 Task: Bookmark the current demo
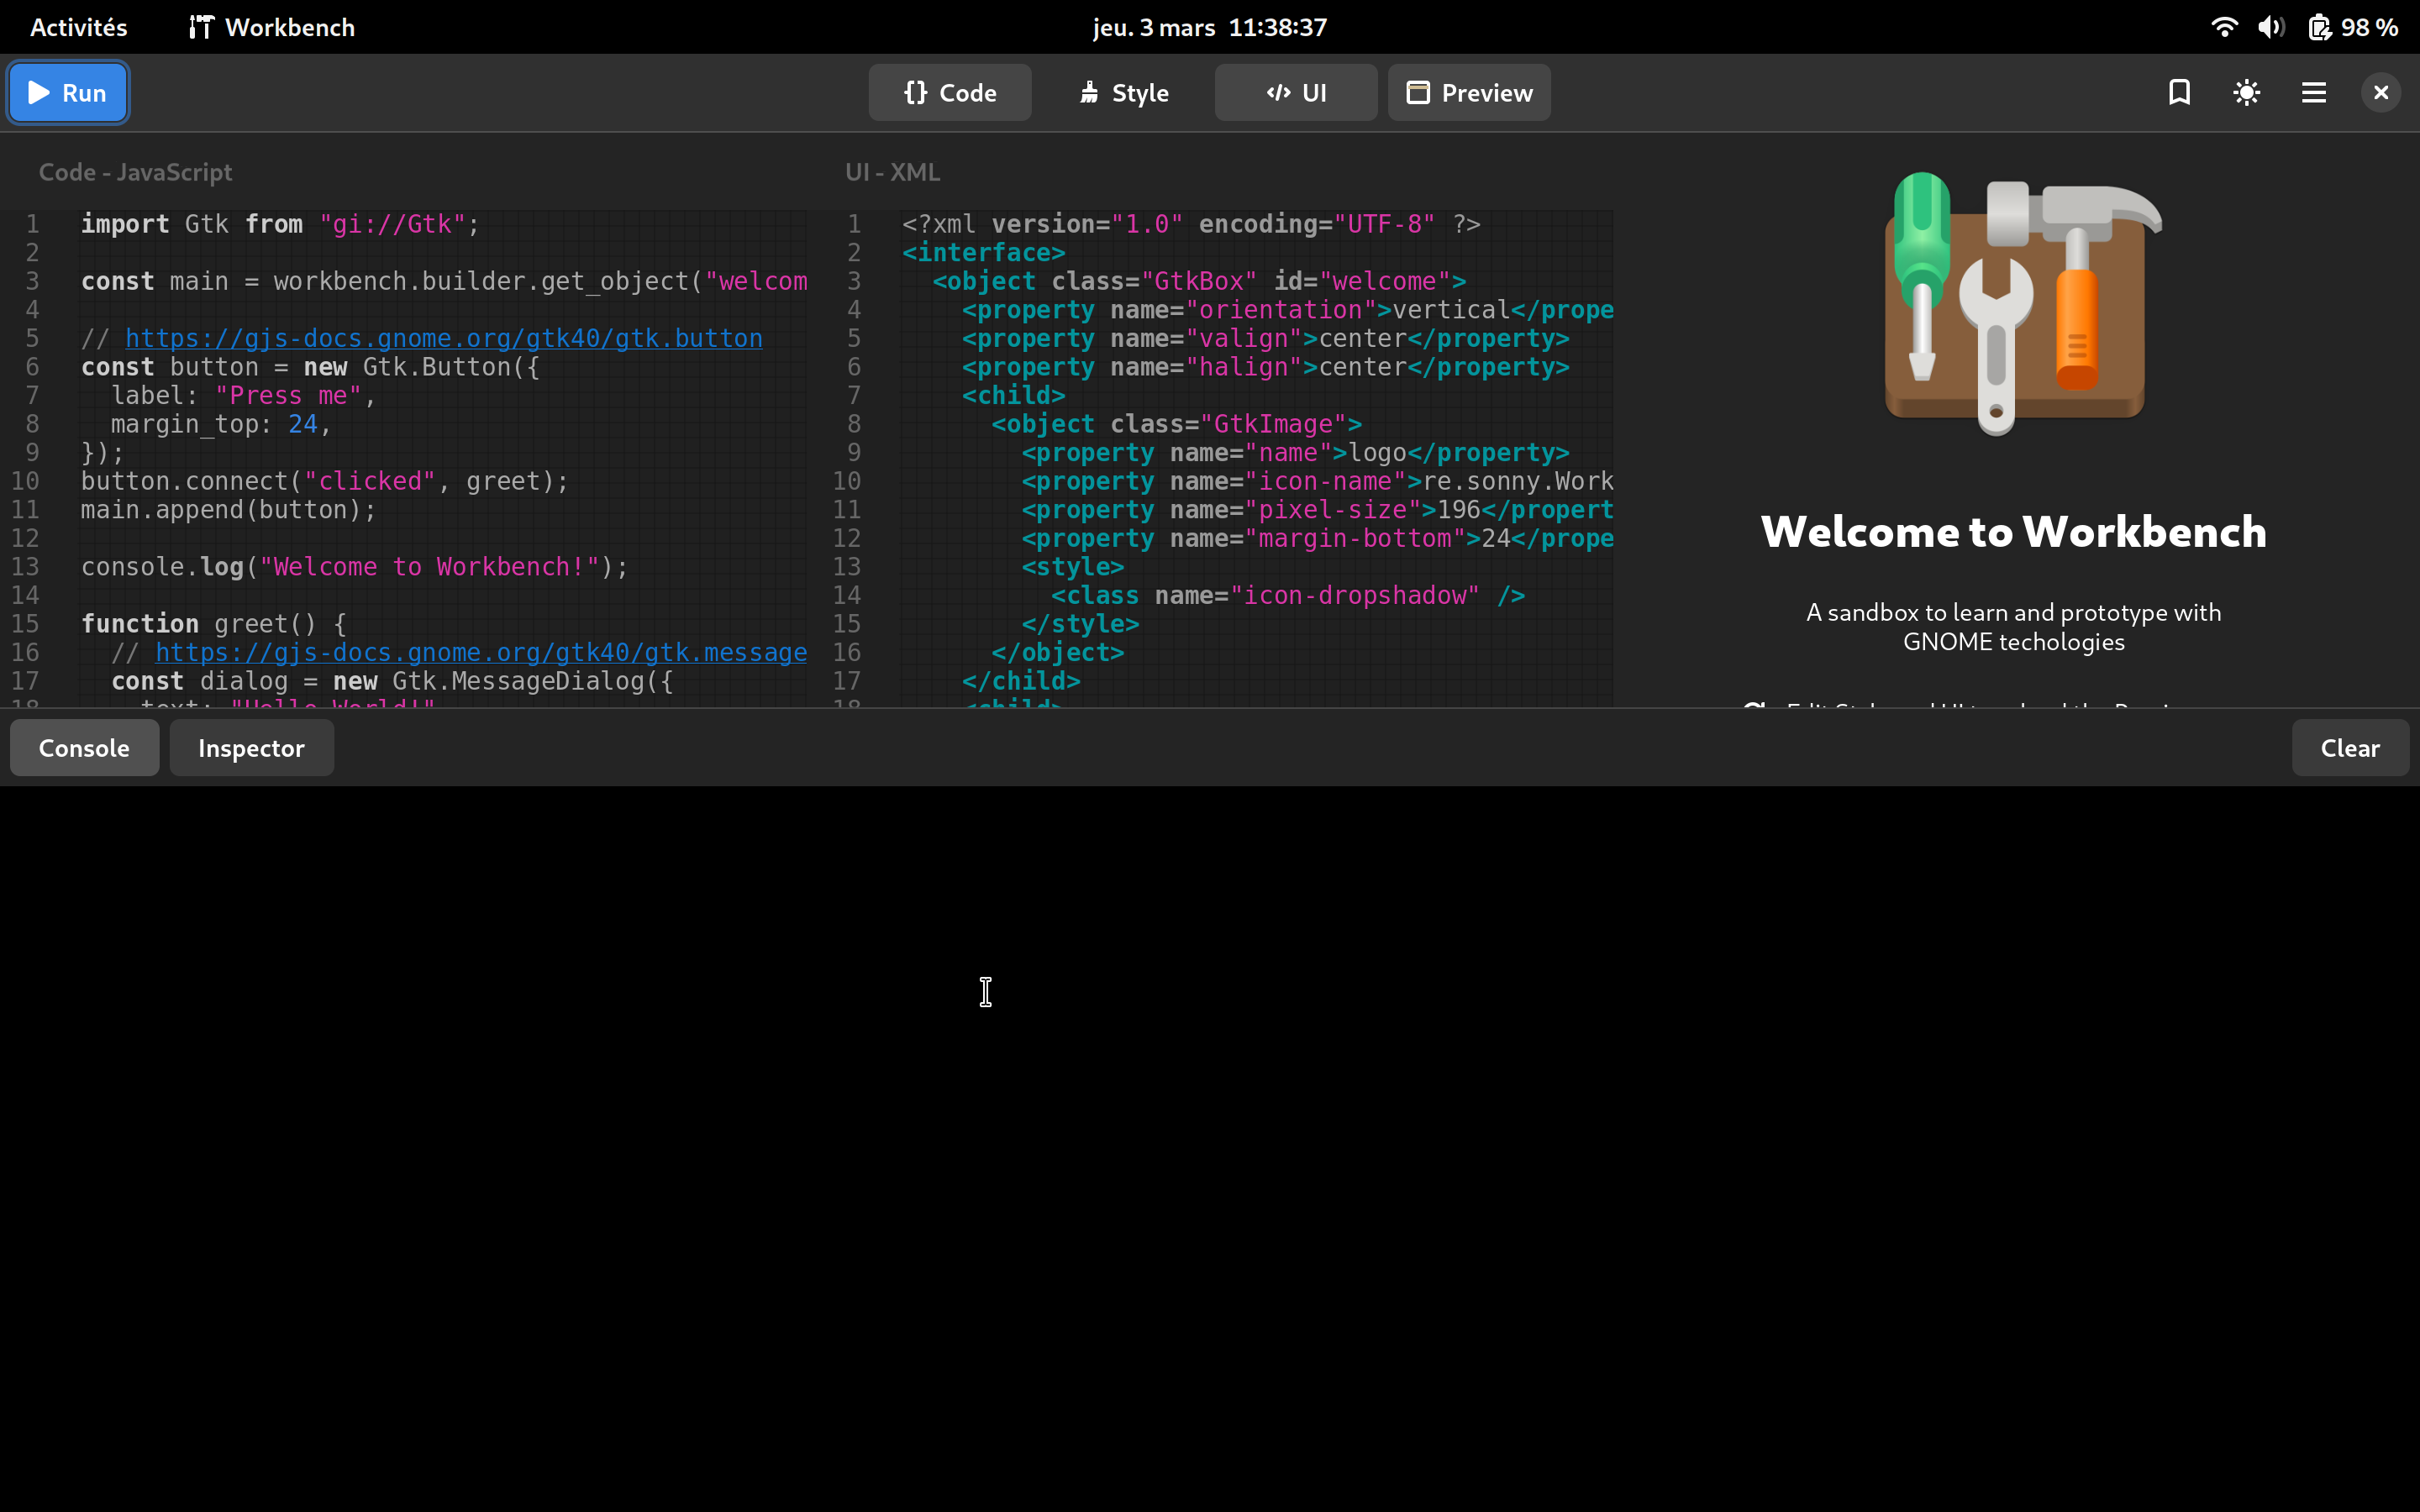[2178, 92]
